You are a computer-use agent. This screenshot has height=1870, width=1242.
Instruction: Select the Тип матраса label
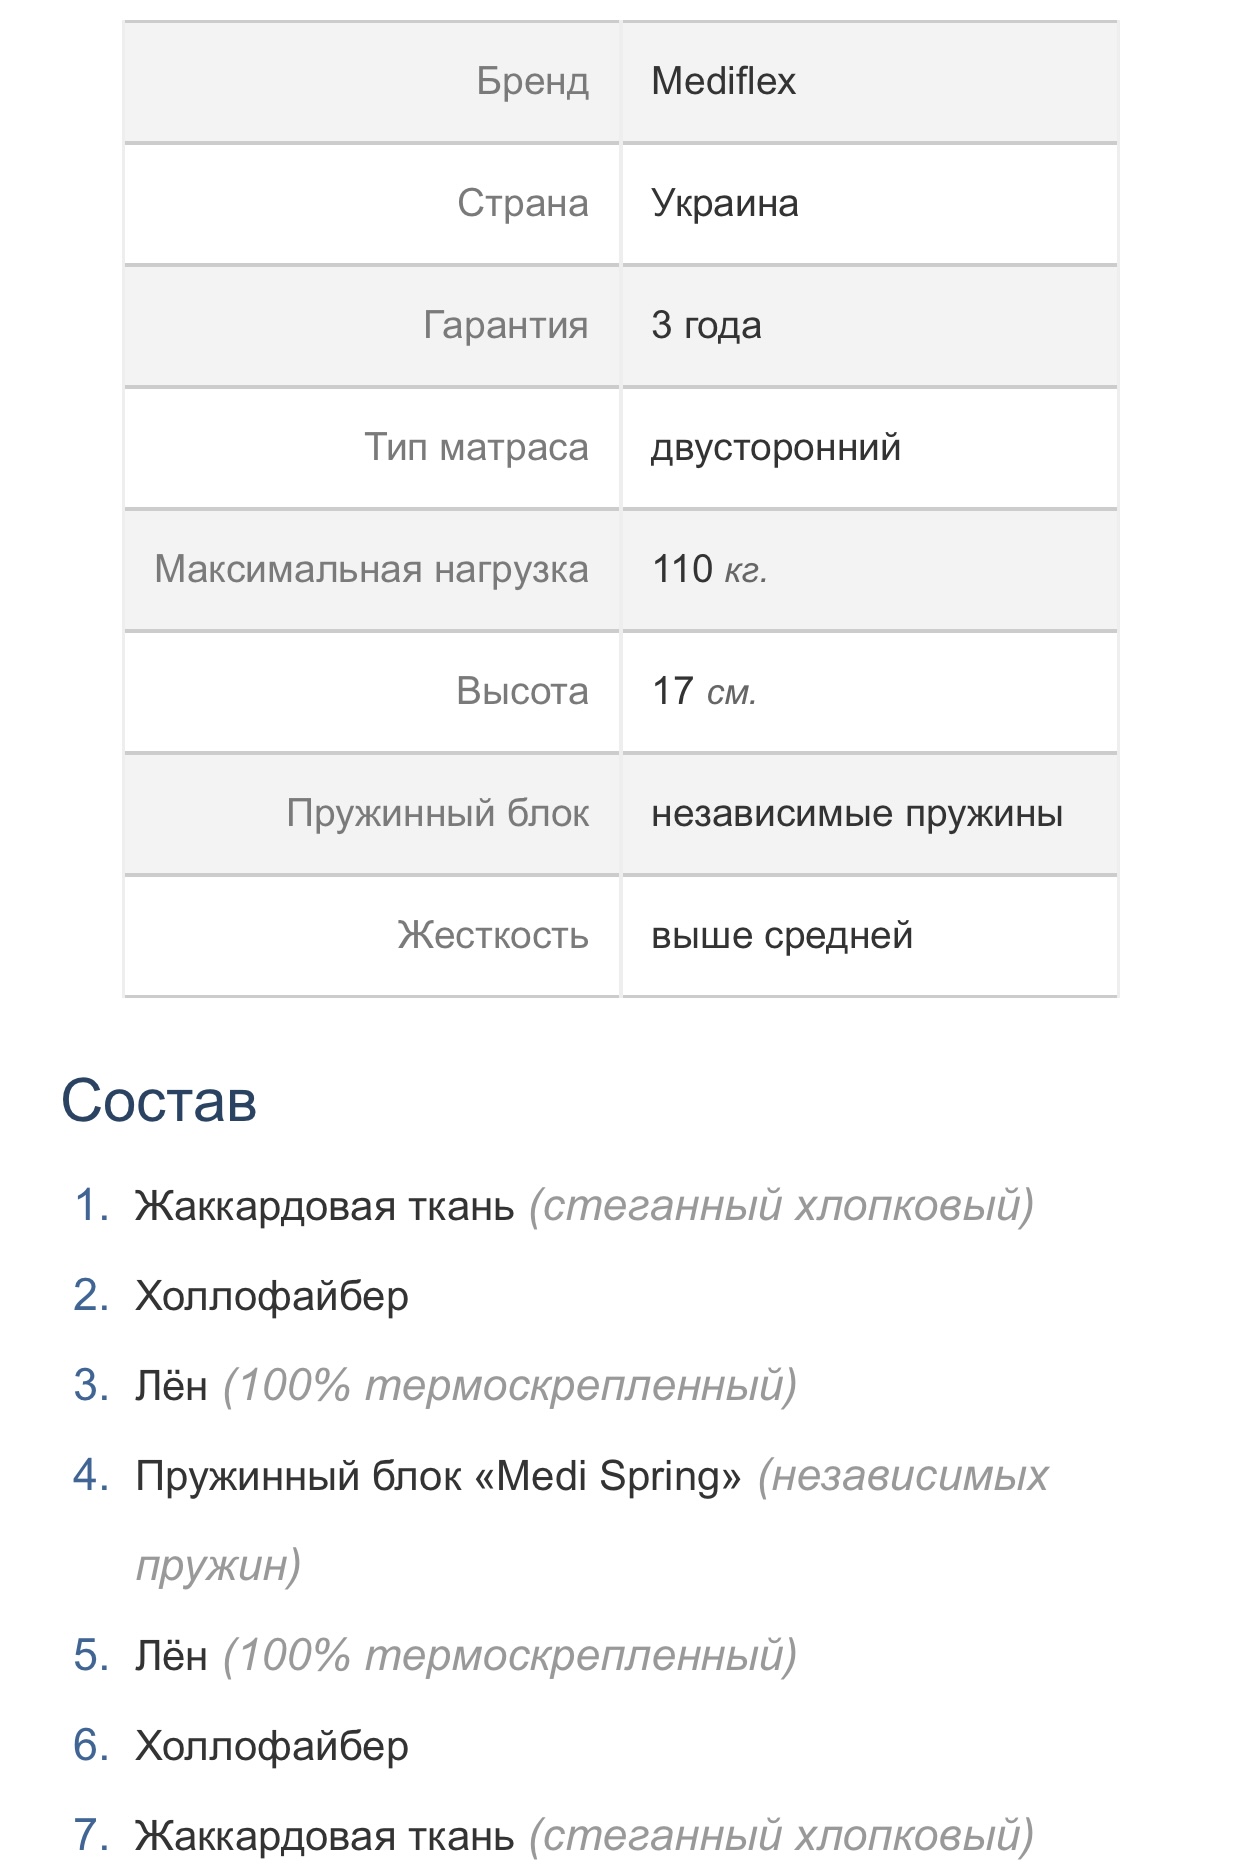click(x=476, y=448)
